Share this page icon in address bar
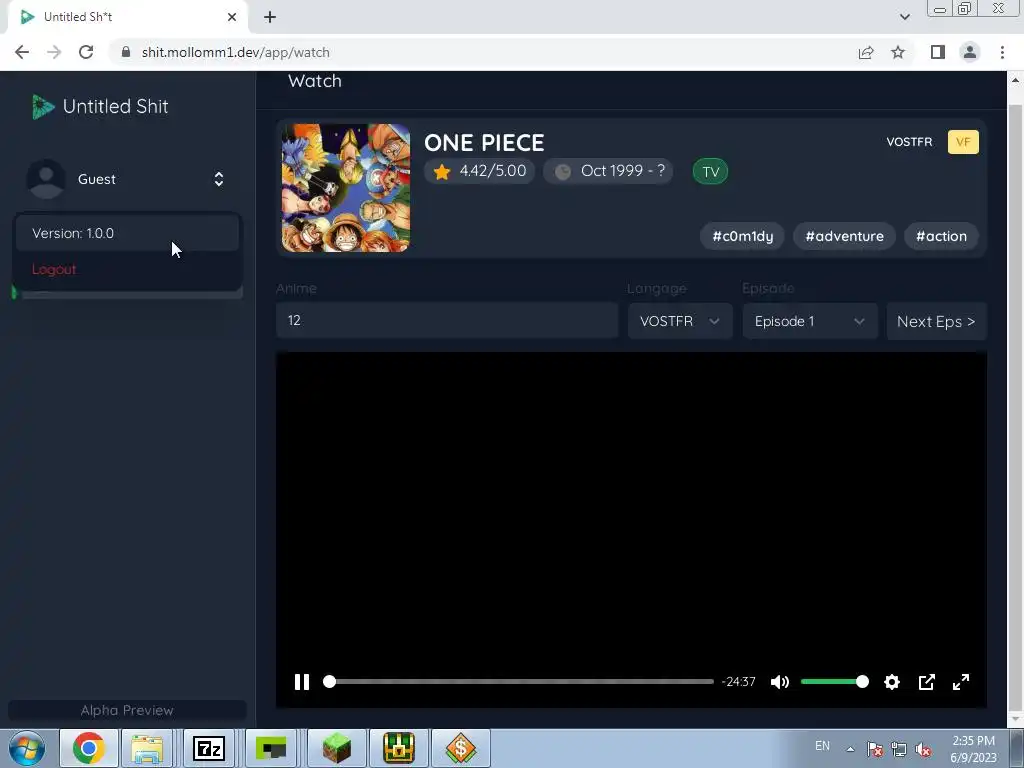The height and width of the screenshot is (768, 1024). pyautogui.click(x=866, y=52)
